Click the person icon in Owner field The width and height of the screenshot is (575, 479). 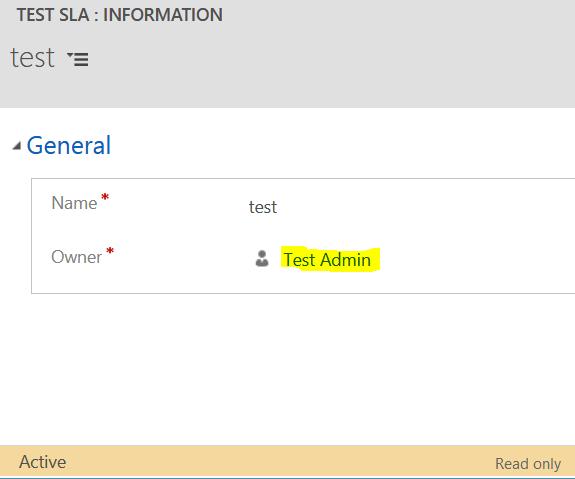[x=262, y=259]
